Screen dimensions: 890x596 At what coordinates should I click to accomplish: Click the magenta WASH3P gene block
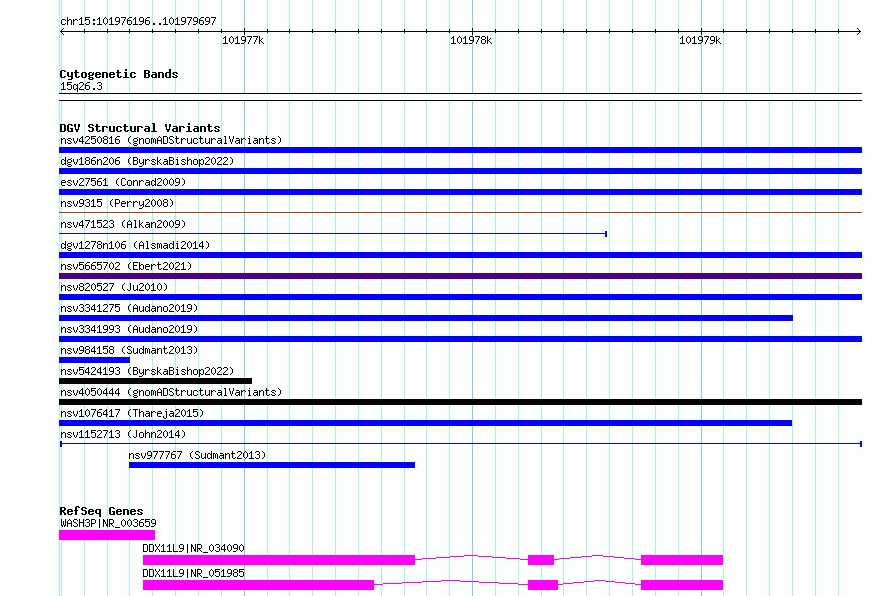107,535
